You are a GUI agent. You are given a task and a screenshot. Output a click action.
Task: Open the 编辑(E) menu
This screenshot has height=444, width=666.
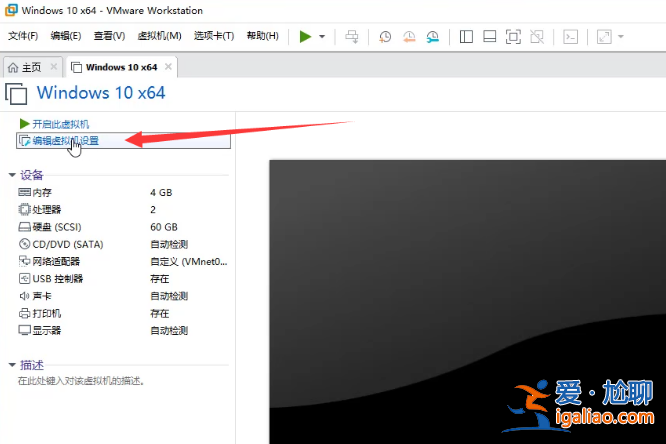pyautogui.click(x=66, y=36)
